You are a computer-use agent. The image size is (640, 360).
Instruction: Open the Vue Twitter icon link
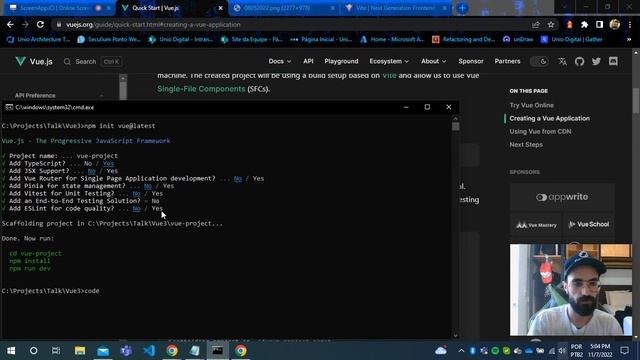point(596,62)
